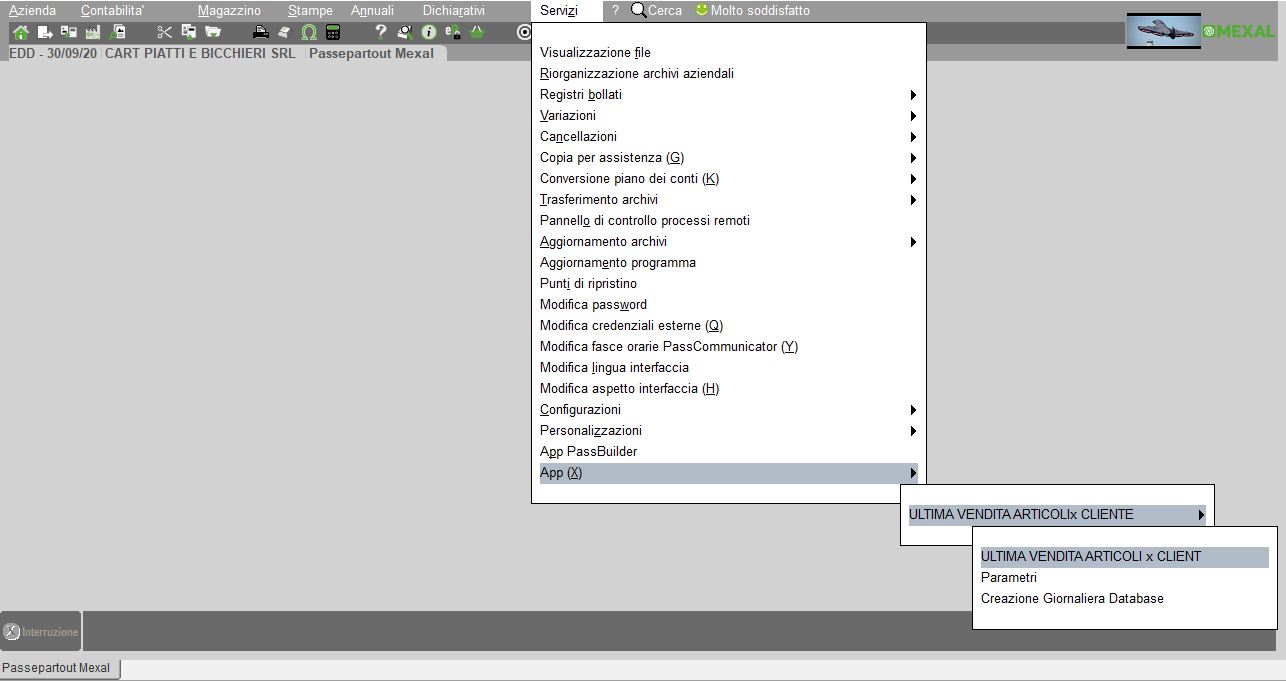Select Parametri in the app submenu
Image resolution: width=1286 pixels, height=681 pixels.
pyautogui.click(x=1009, y=578)
